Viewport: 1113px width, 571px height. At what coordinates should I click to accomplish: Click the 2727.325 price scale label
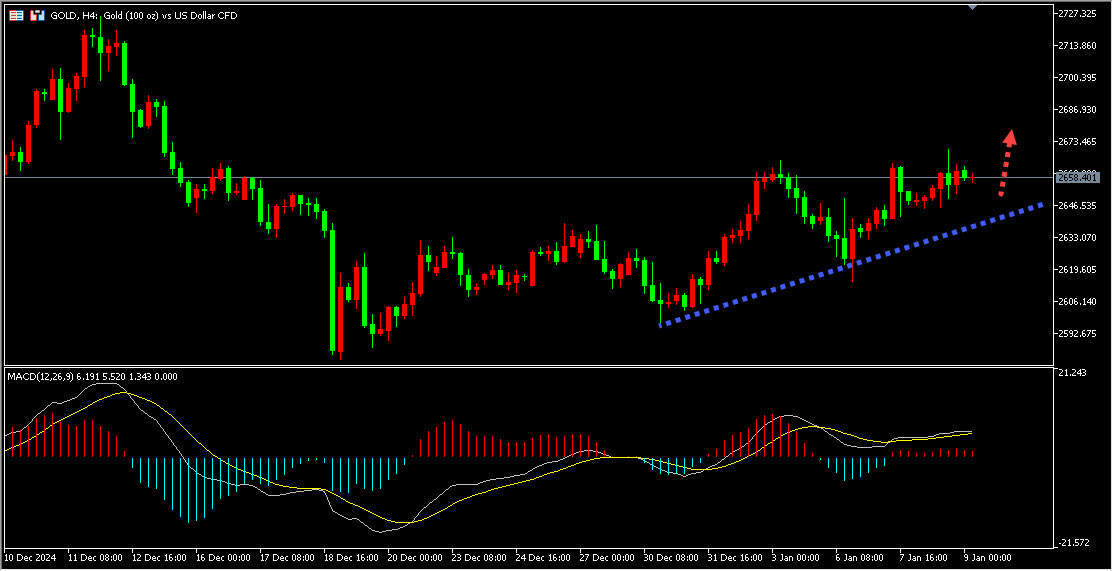[1080, 14]
